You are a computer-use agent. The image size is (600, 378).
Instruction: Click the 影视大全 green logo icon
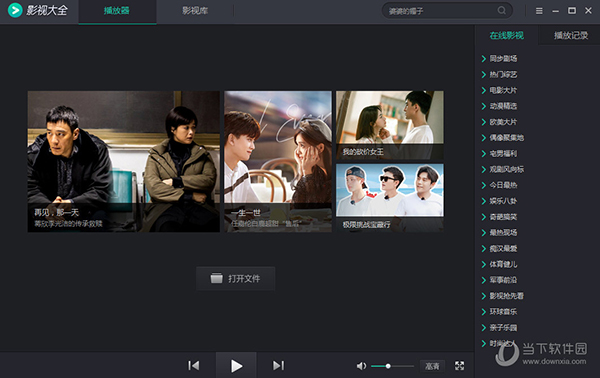tap(15, 10)
